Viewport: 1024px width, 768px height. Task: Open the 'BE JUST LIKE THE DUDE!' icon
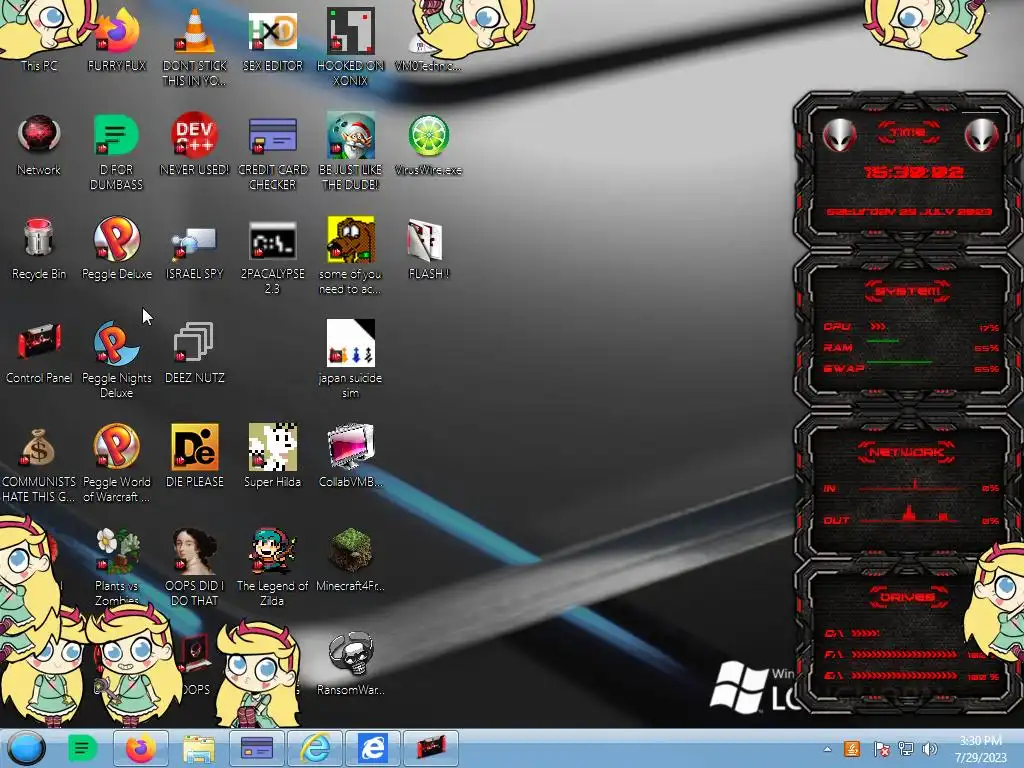click(x=351, y=152)
